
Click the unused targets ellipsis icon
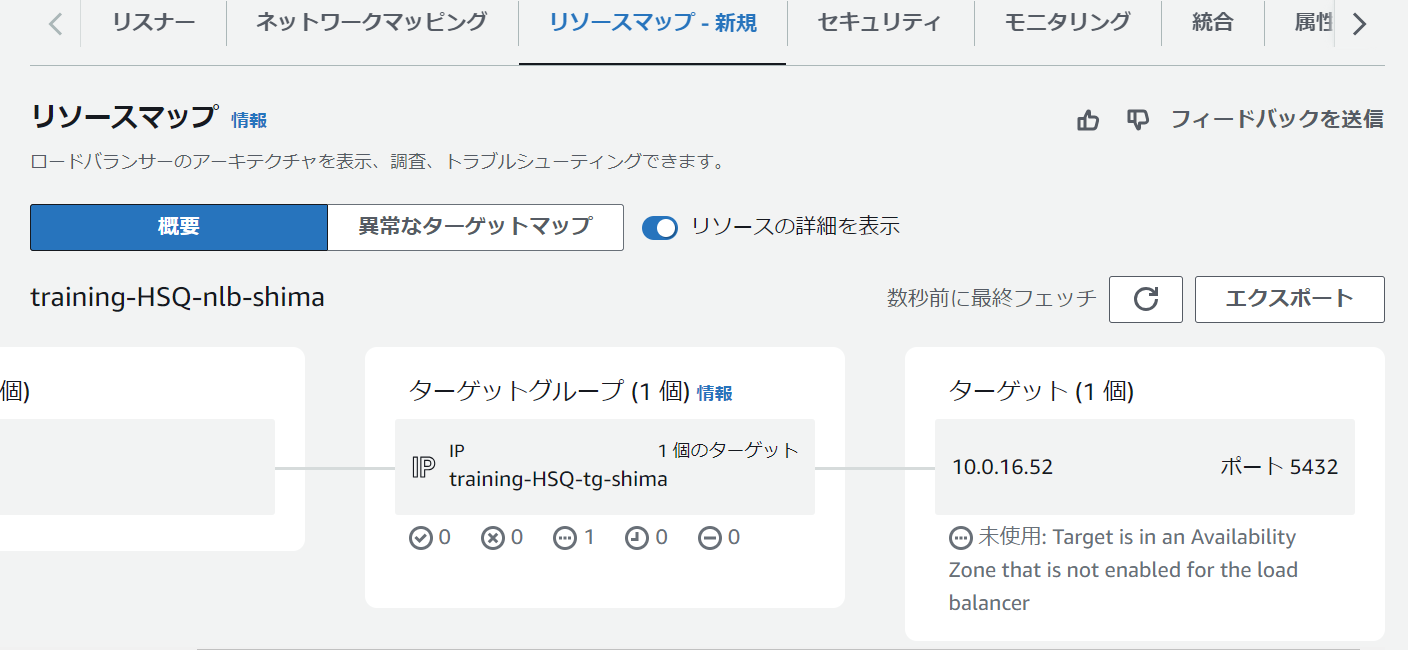click(x=564, y=538)
